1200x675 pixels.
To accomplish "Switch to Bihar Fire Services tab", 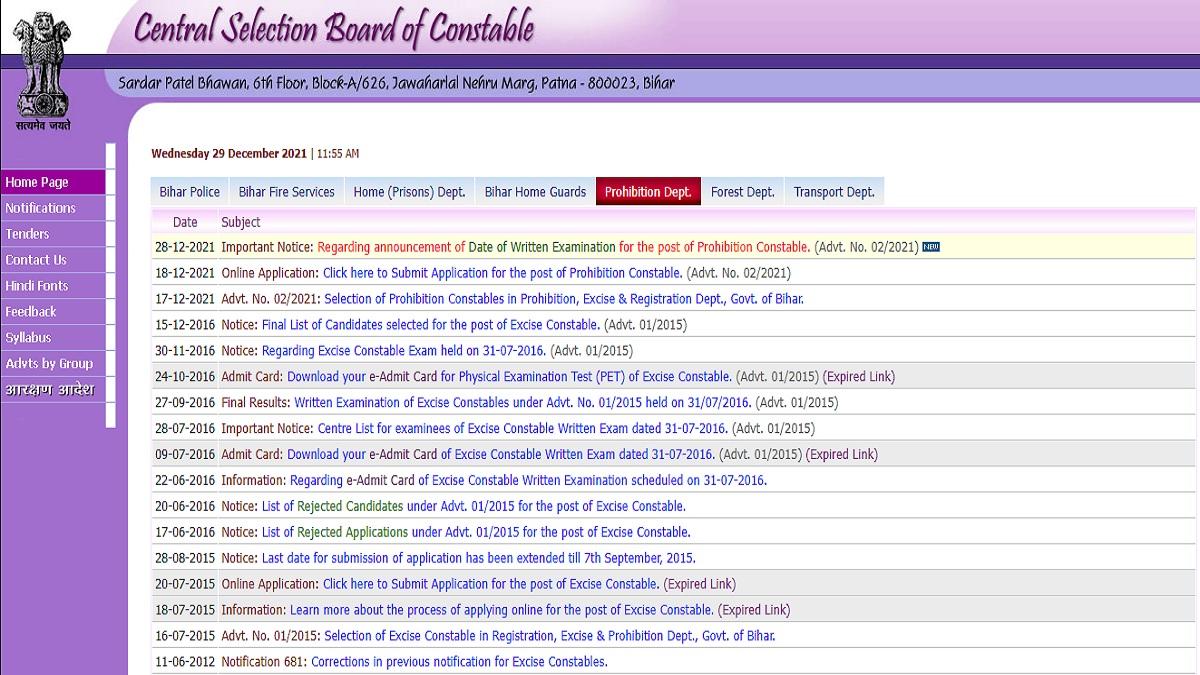I will pyautogui.click(x=286, y=192).
